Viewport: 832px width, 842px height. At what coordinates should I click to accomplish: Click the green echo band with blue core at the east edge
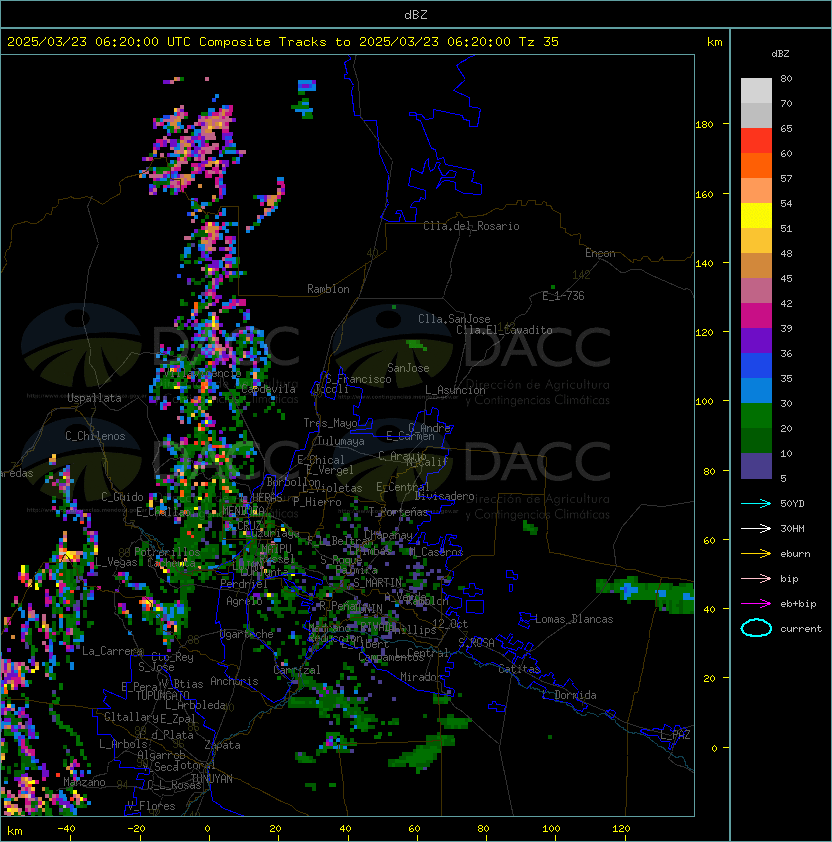645,594
